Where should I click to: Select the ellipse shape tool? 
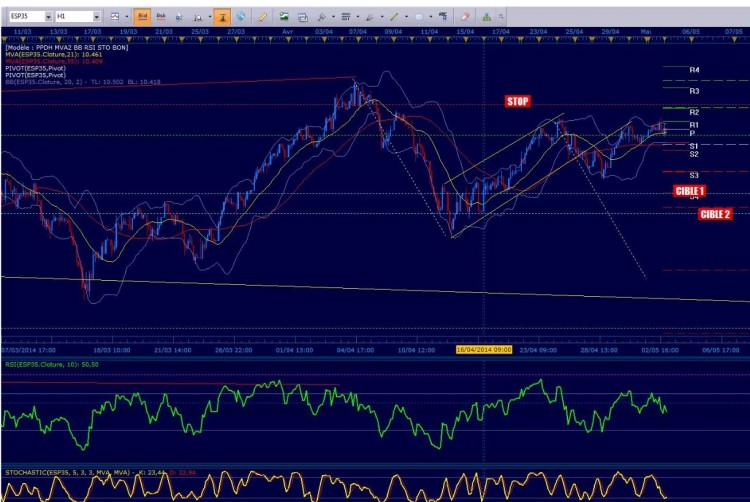tap(419, 17)
